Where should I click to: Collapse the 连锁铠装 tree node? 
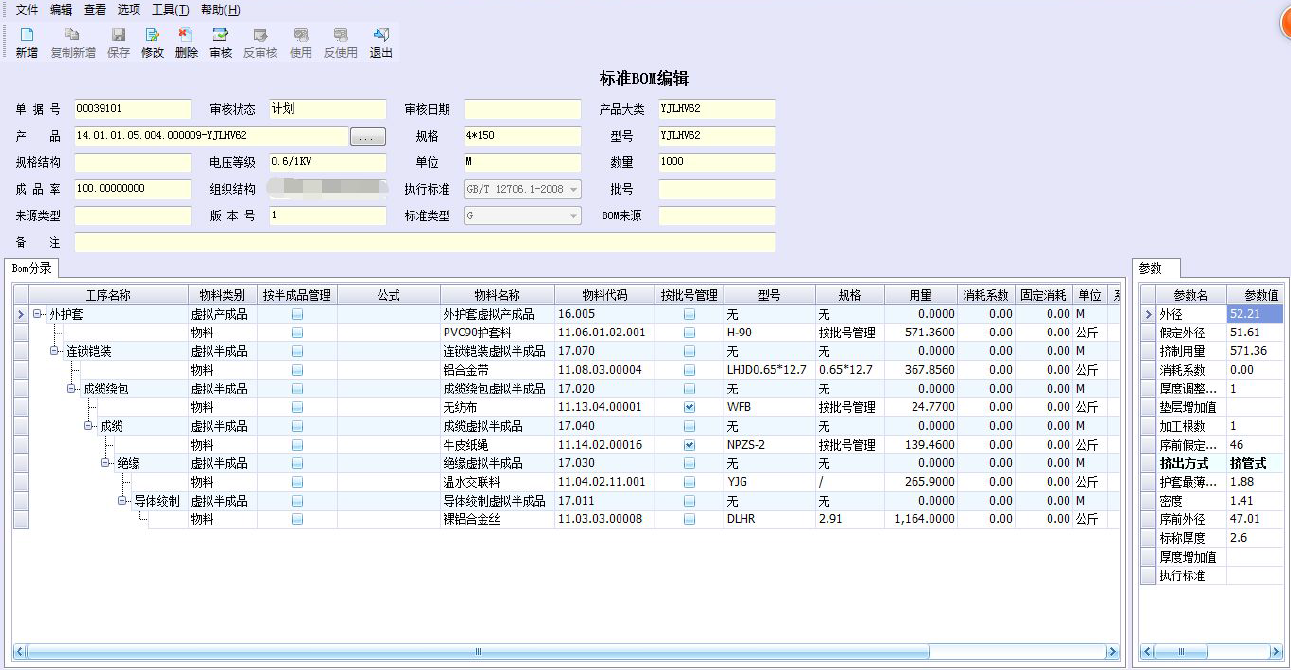pos(55,351)
